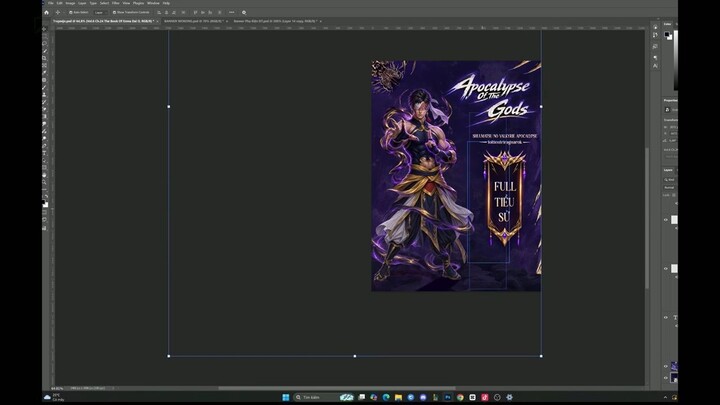Select the Lasso tool in the toolbox
The height and width of the screenshot is (405, 720).
[45, 44]
